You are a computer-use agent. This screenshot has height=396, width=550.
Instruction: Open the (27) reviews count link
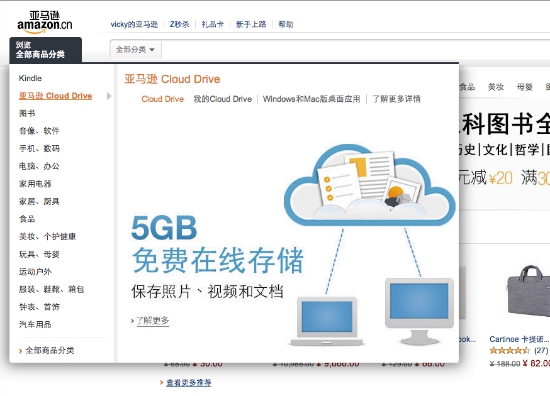click(541, 350)
